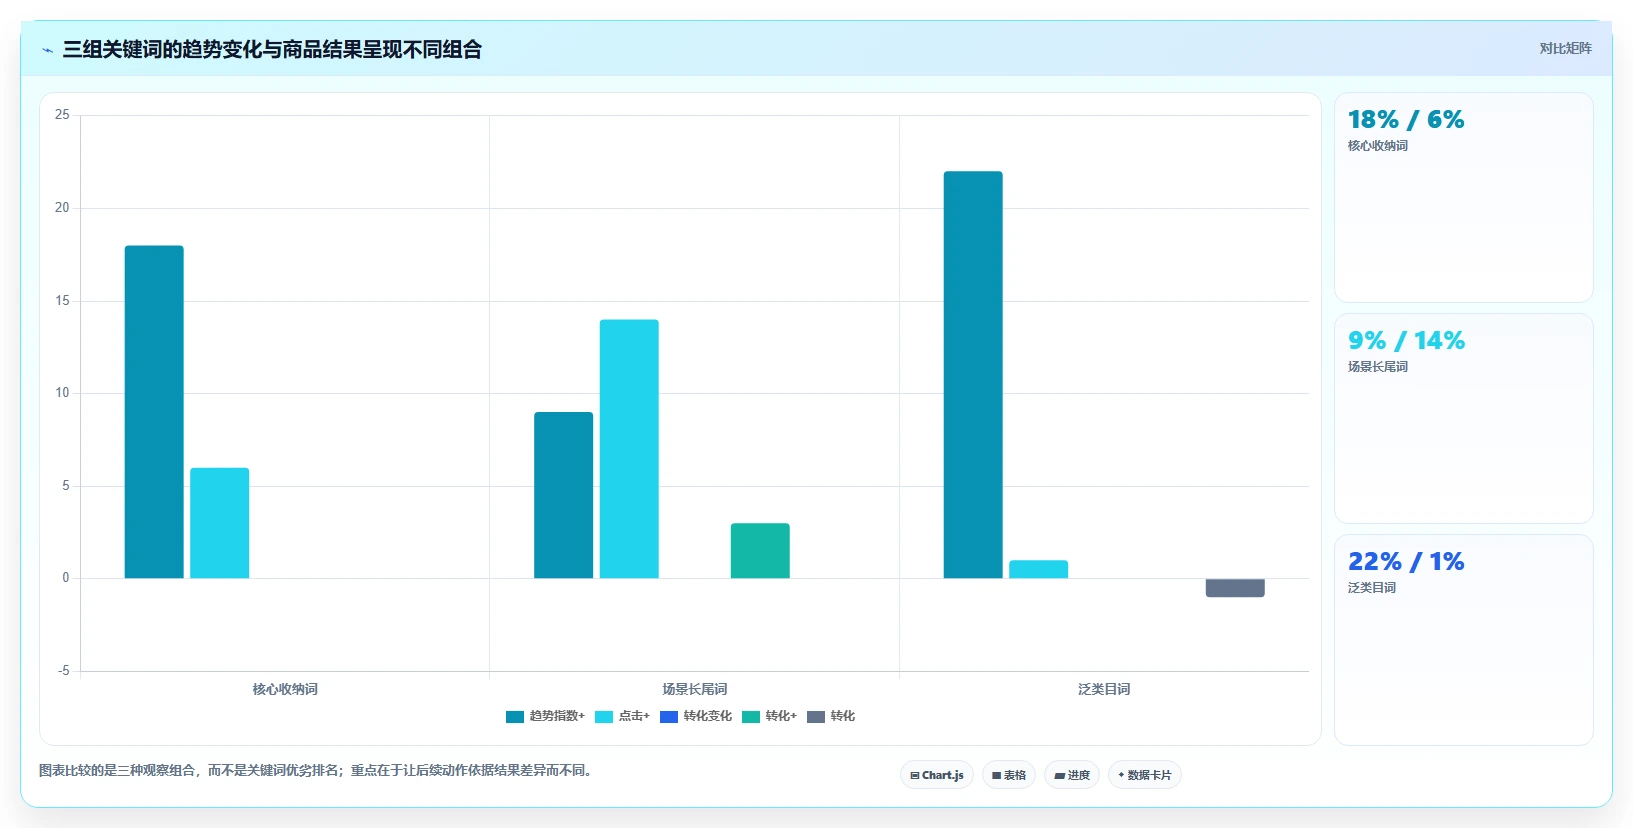Image resolution: width=1633 pixels, height=828 pixels.
Task: Click the 对比矩阵 label in header
Action: [x=1565, y=49]
